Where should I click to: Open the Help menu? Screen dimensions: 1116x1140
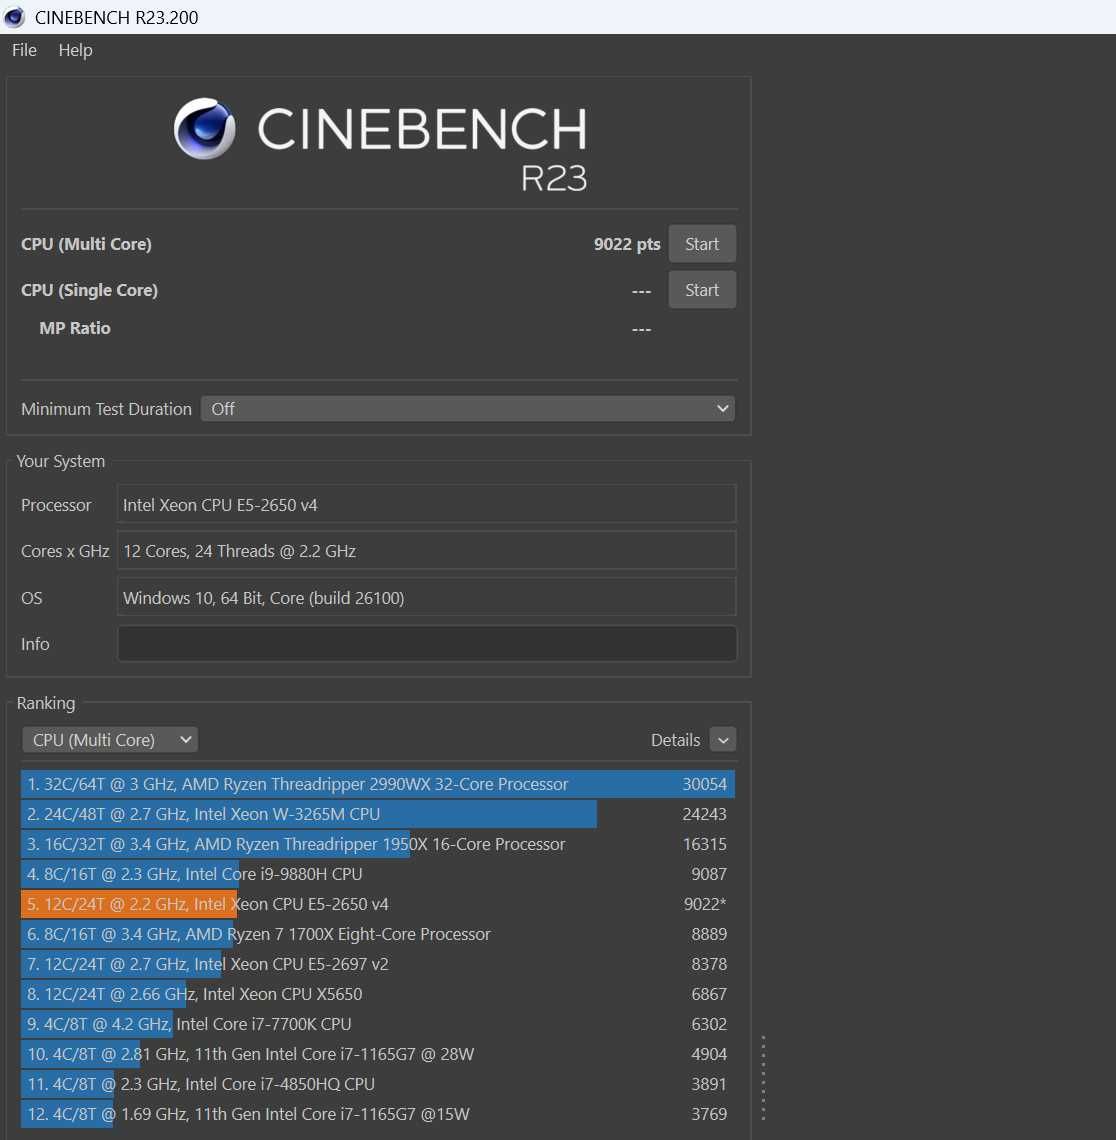(x=76, y=50)
